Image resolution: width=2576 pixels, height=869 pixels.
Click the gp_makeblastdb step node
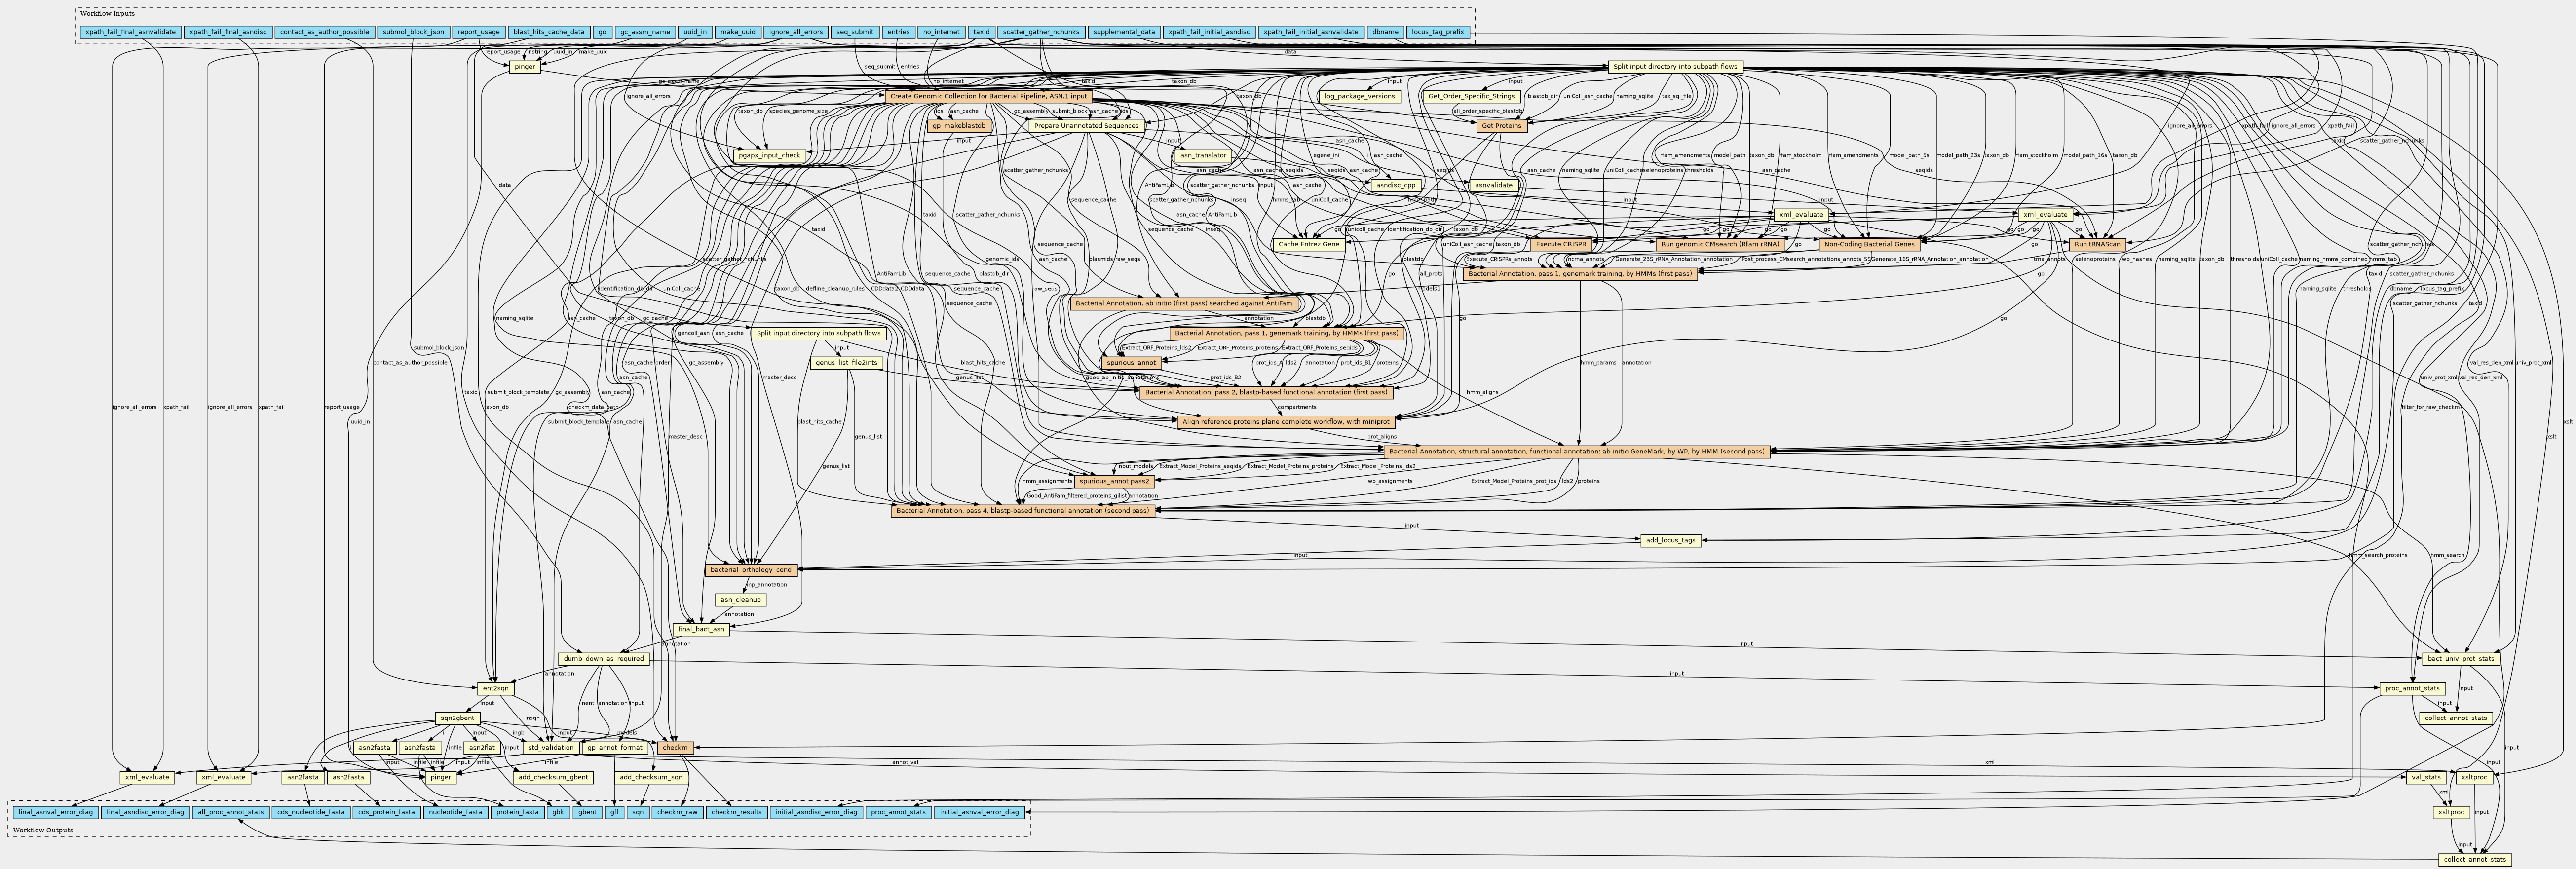[960, 126]
